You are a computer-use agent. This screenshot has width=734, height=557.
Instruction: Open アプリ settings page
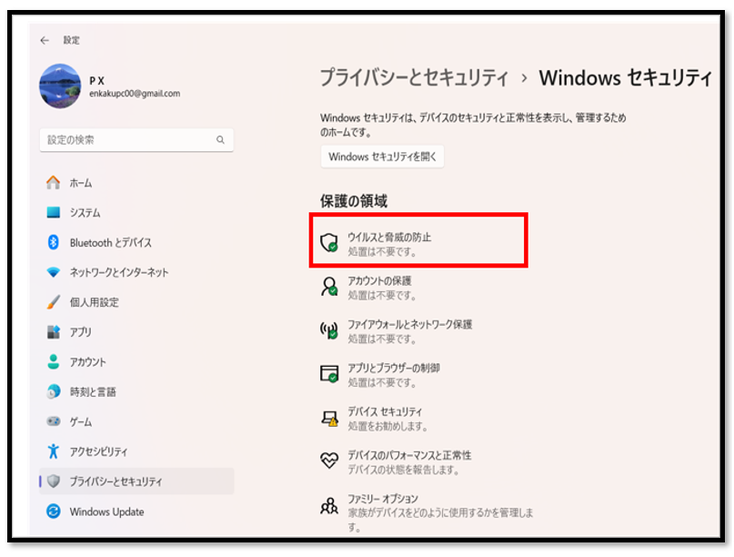pos(136,332)
